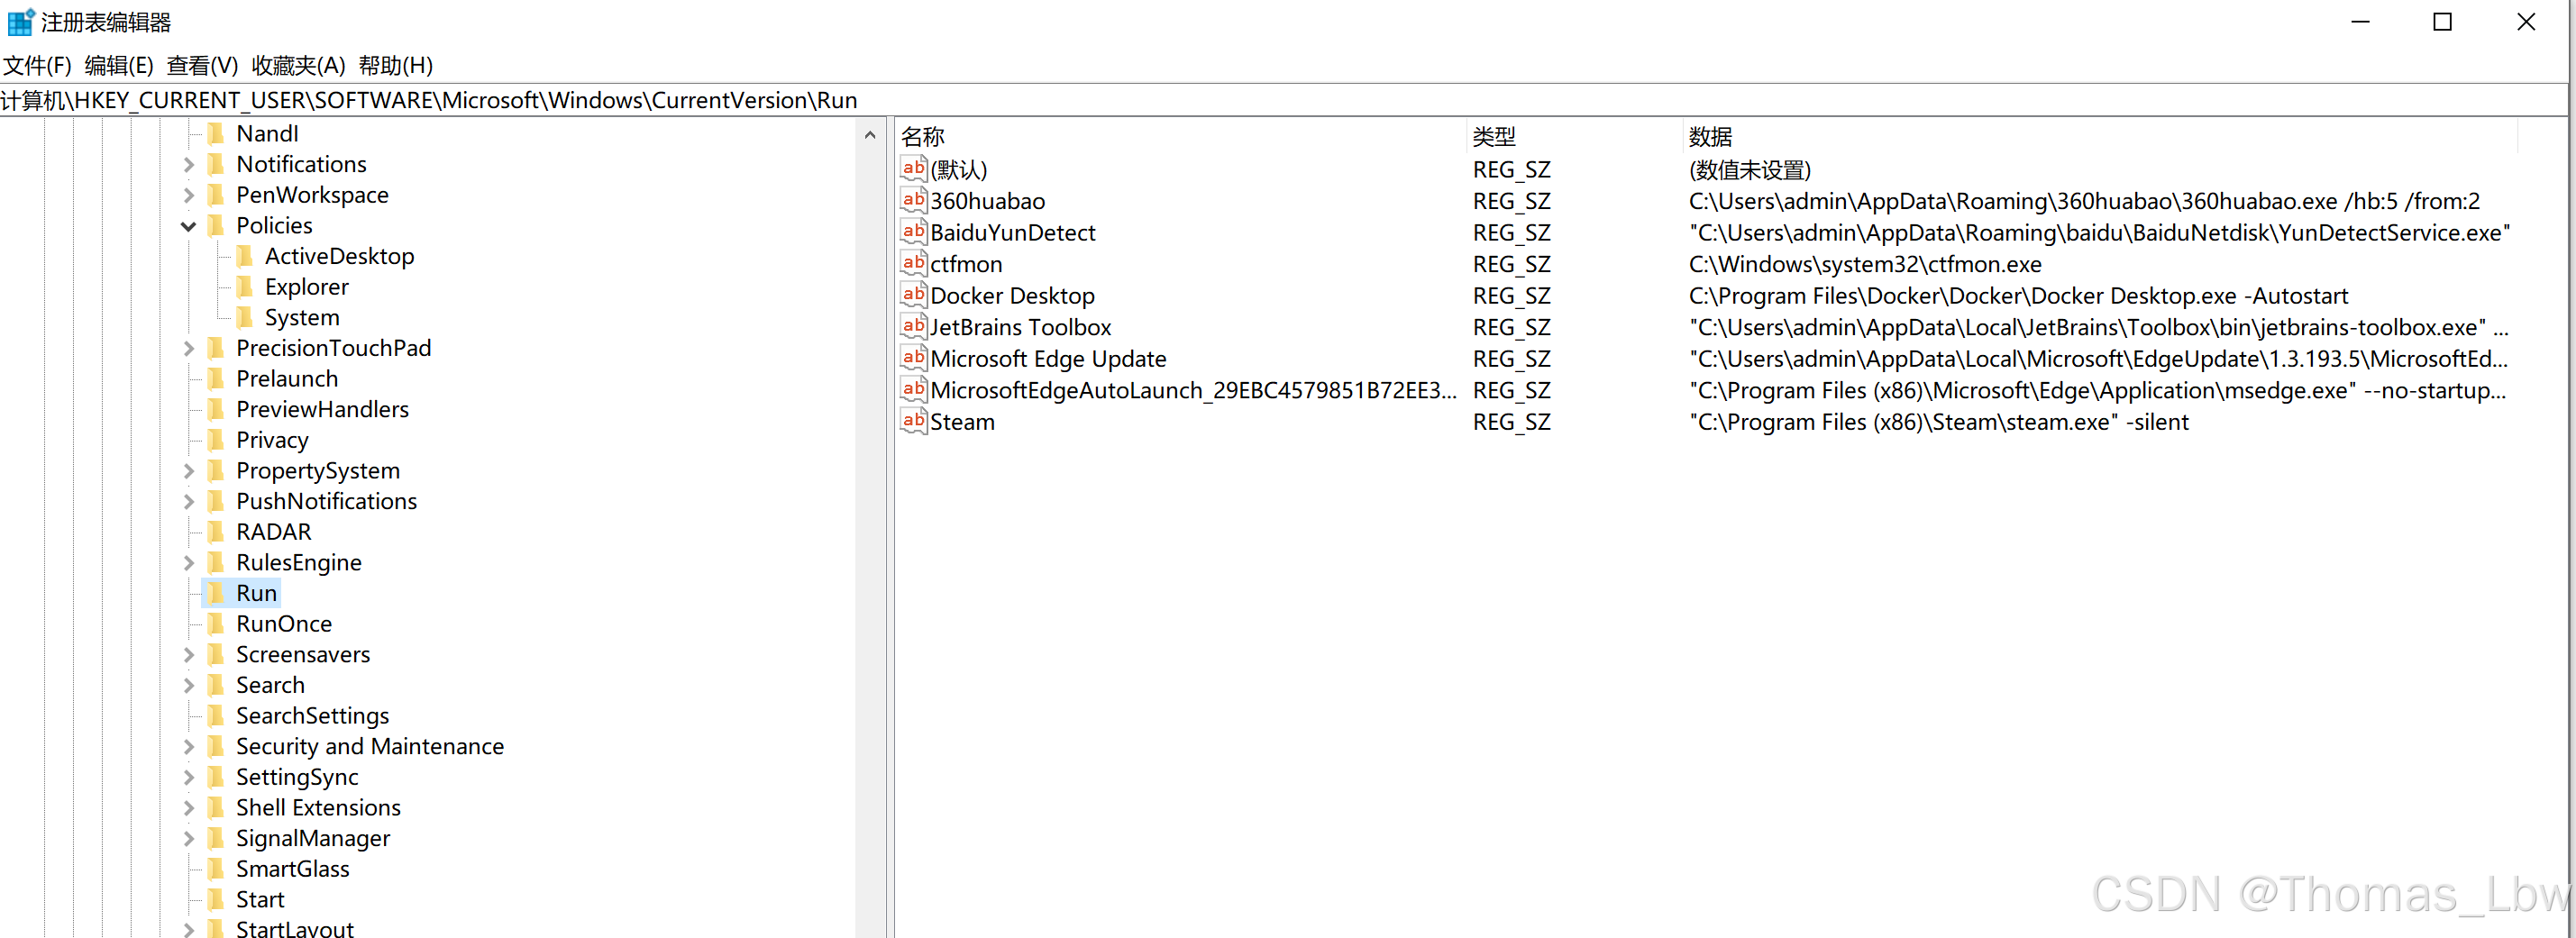Expand the Security and Maintenance key

tap(188, 746)
